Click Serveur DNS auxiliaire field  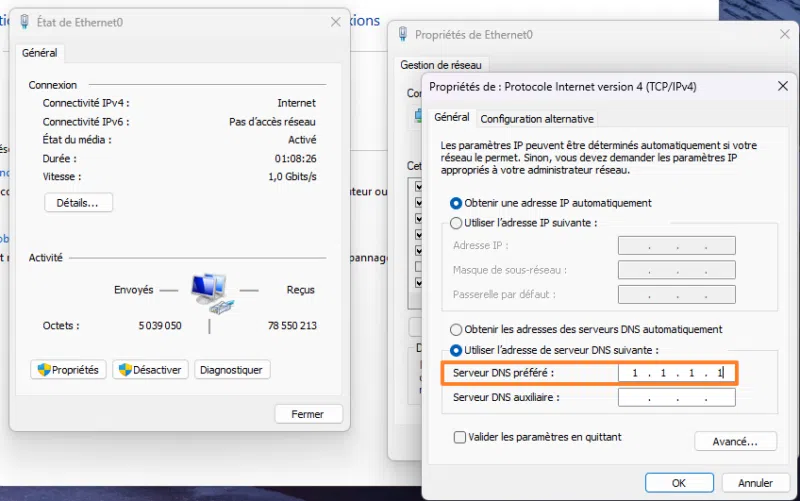pos(677,397)
